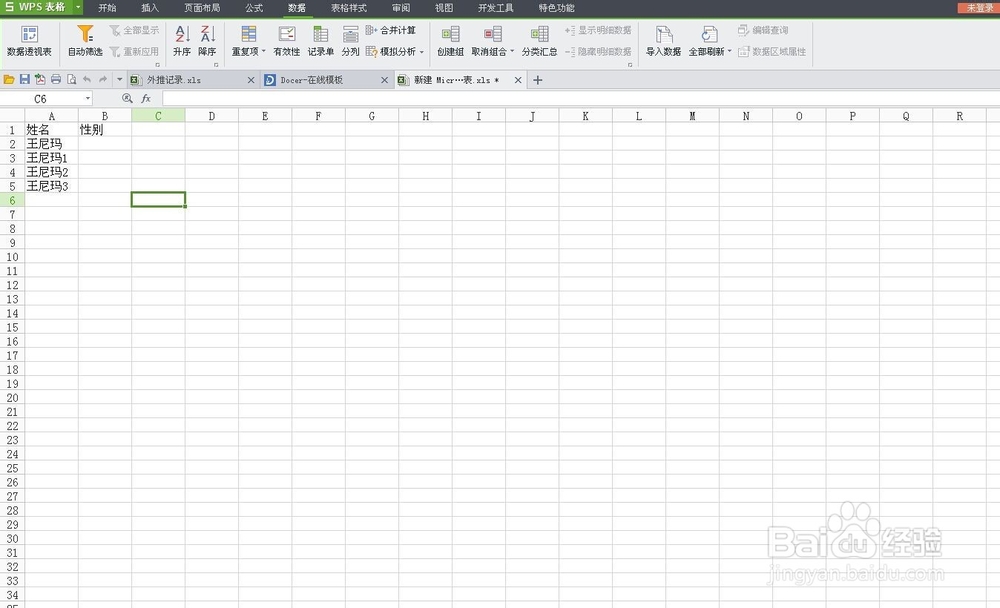Open the sort group dialog launcher
This screenshot has width=1000, height=608.
point(216,64)
